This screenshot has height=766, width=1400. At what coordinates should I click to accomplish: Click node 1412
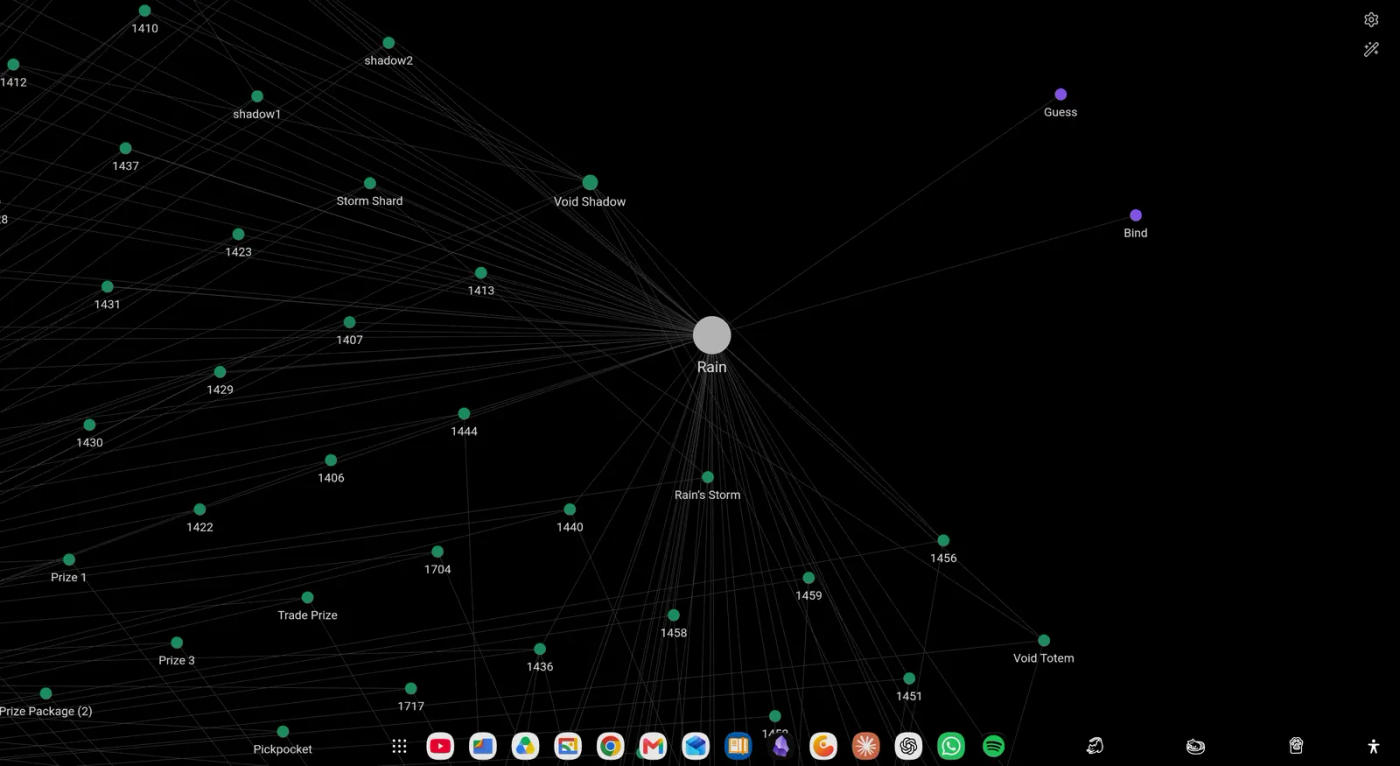(13, 65)
